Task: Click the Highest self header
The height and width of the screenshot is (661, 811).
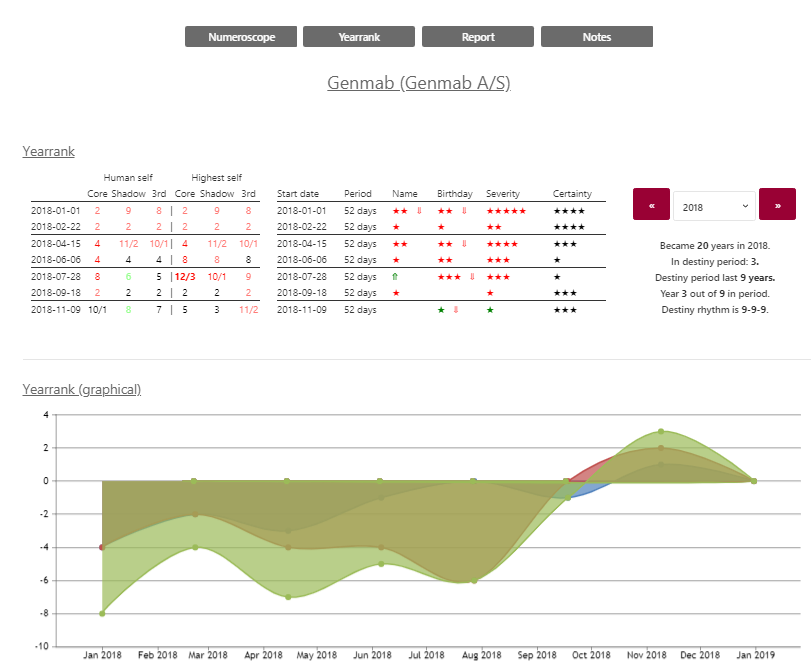Action: (x=217, y=177)
